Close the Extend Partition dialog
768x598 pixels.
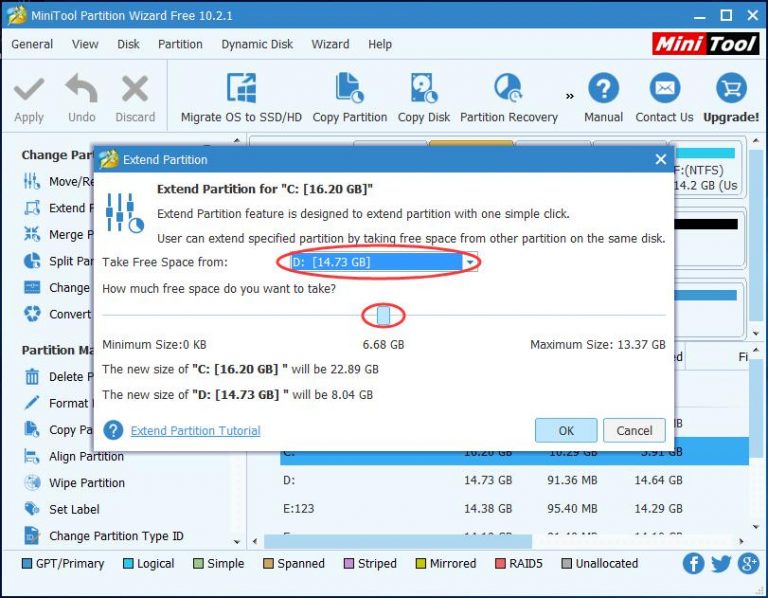[661, 159]
